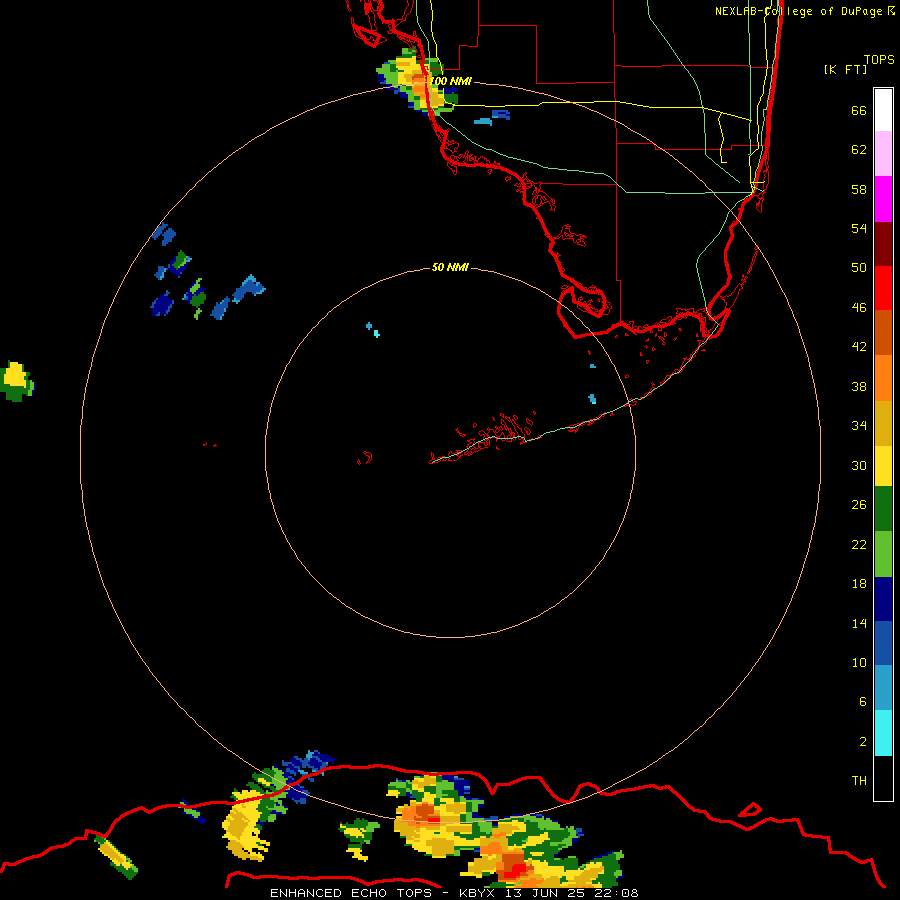Click the "46" legend value
The height and width of the screenshot is (900, 900).
click(x=859, y=307)
